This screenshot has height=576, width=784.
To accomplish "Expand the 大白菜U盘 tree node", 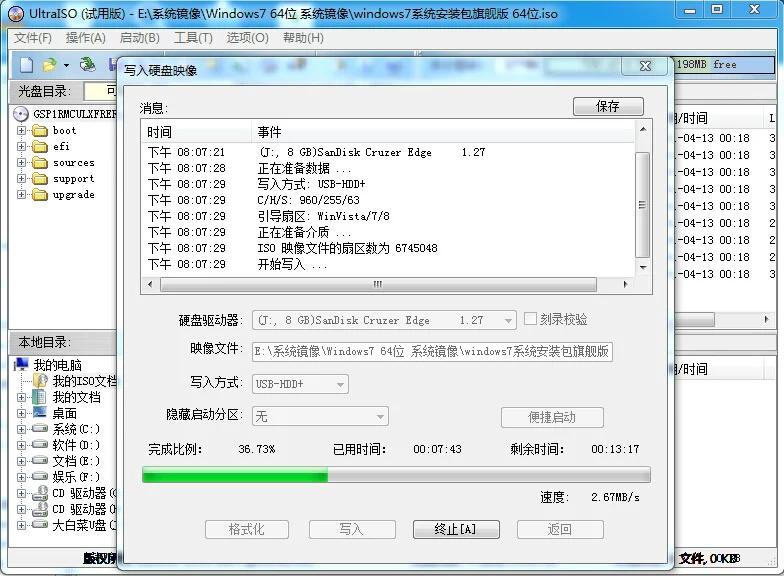I will (21, 525).
